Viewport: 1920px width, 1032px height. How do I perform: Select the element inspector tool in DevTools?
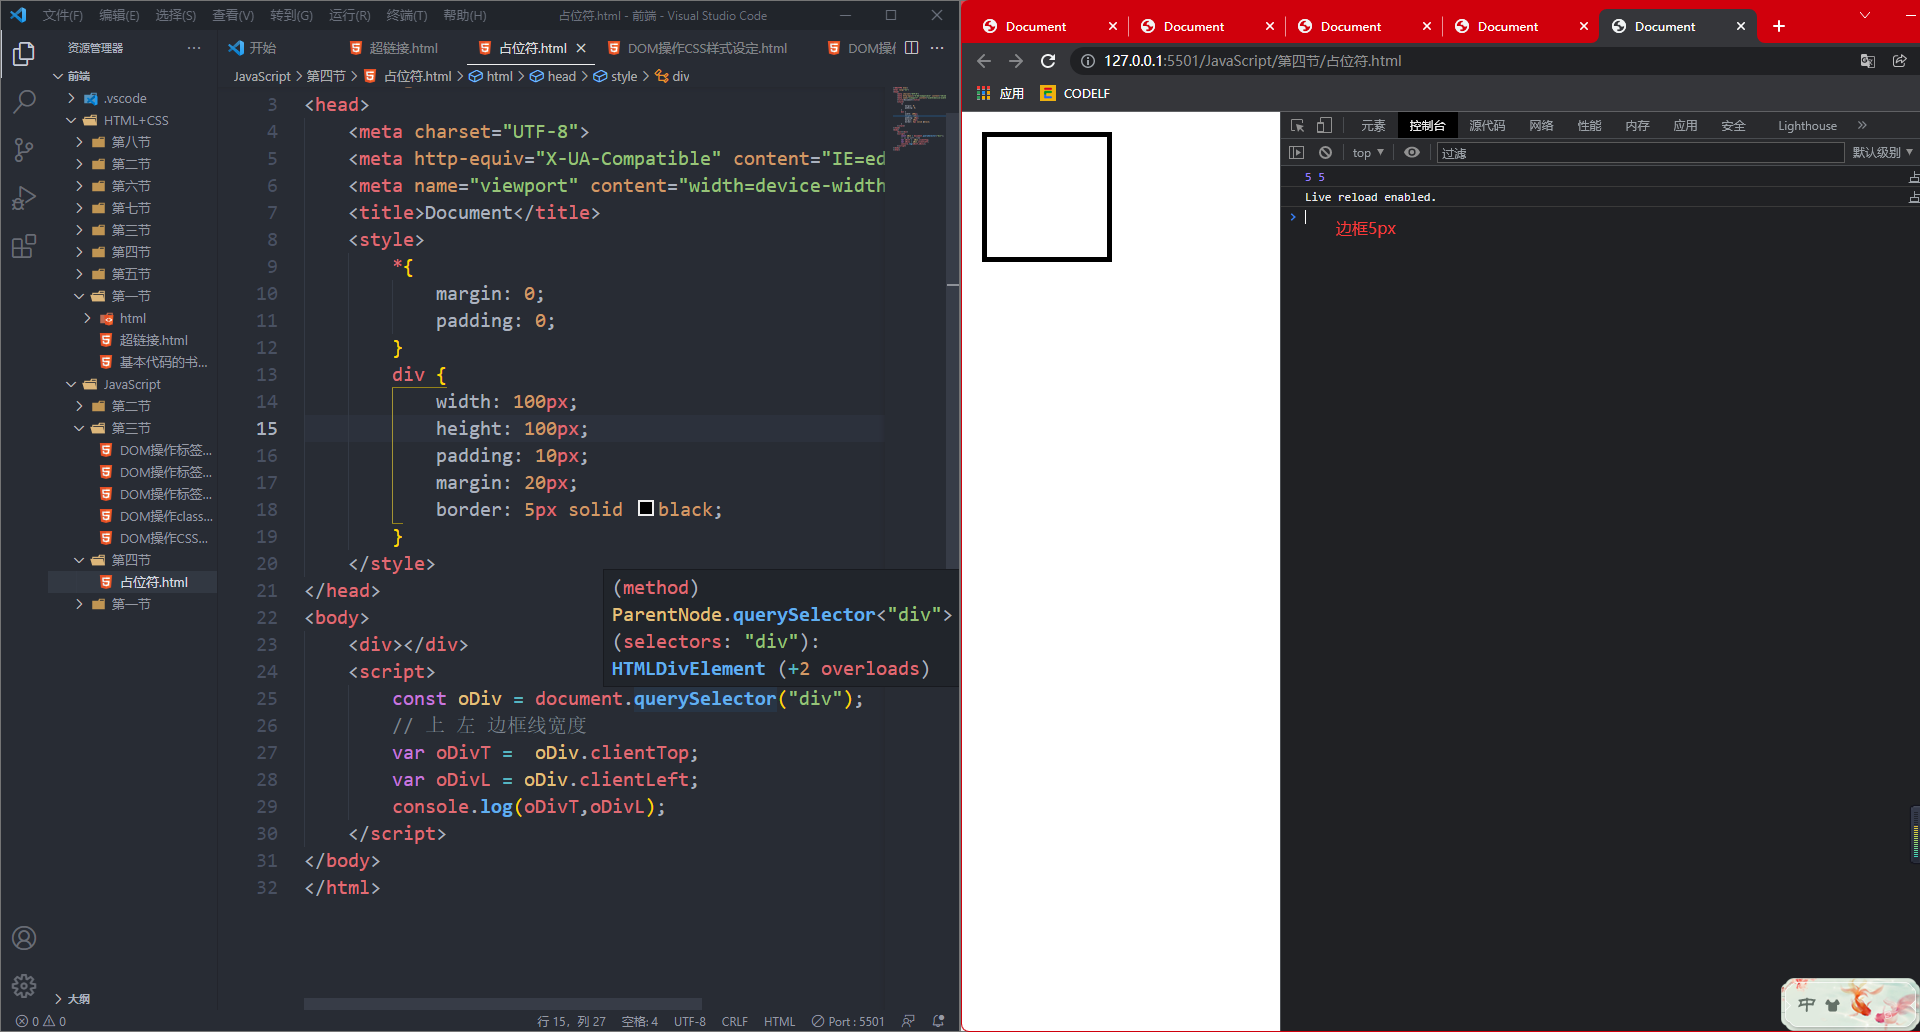[x=1297, y=125]
